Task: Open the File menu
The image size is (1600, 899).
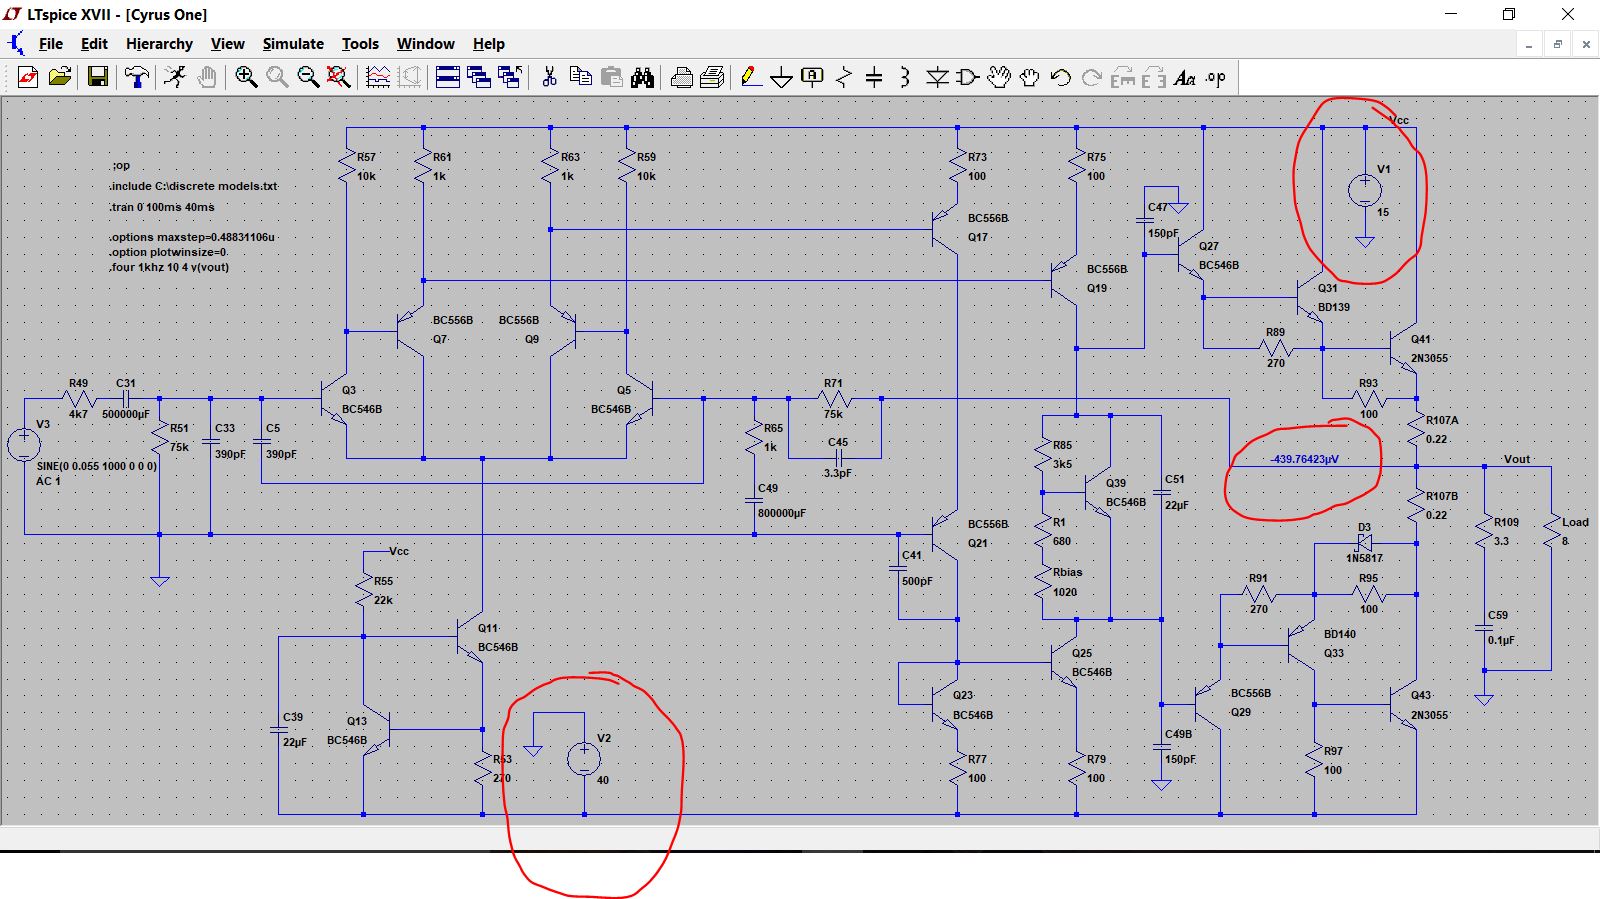Action: [x=50, y=44]
